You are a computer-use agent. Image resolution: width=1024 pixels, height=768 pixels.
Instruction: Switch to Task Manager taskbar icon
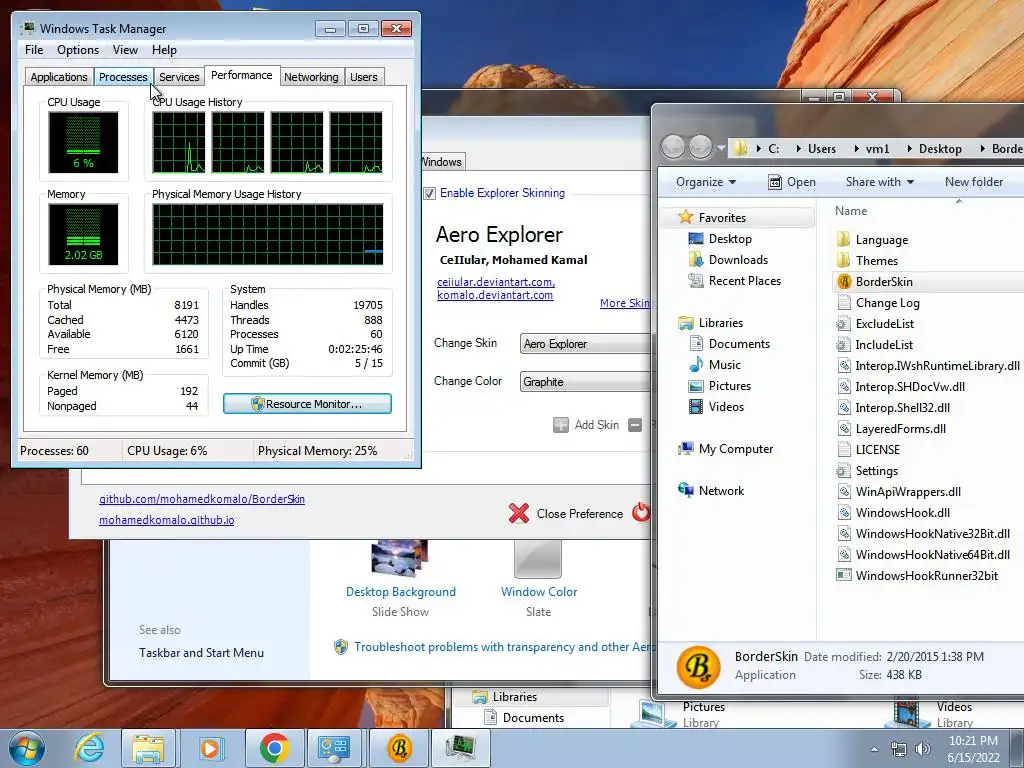coord(460,748)
